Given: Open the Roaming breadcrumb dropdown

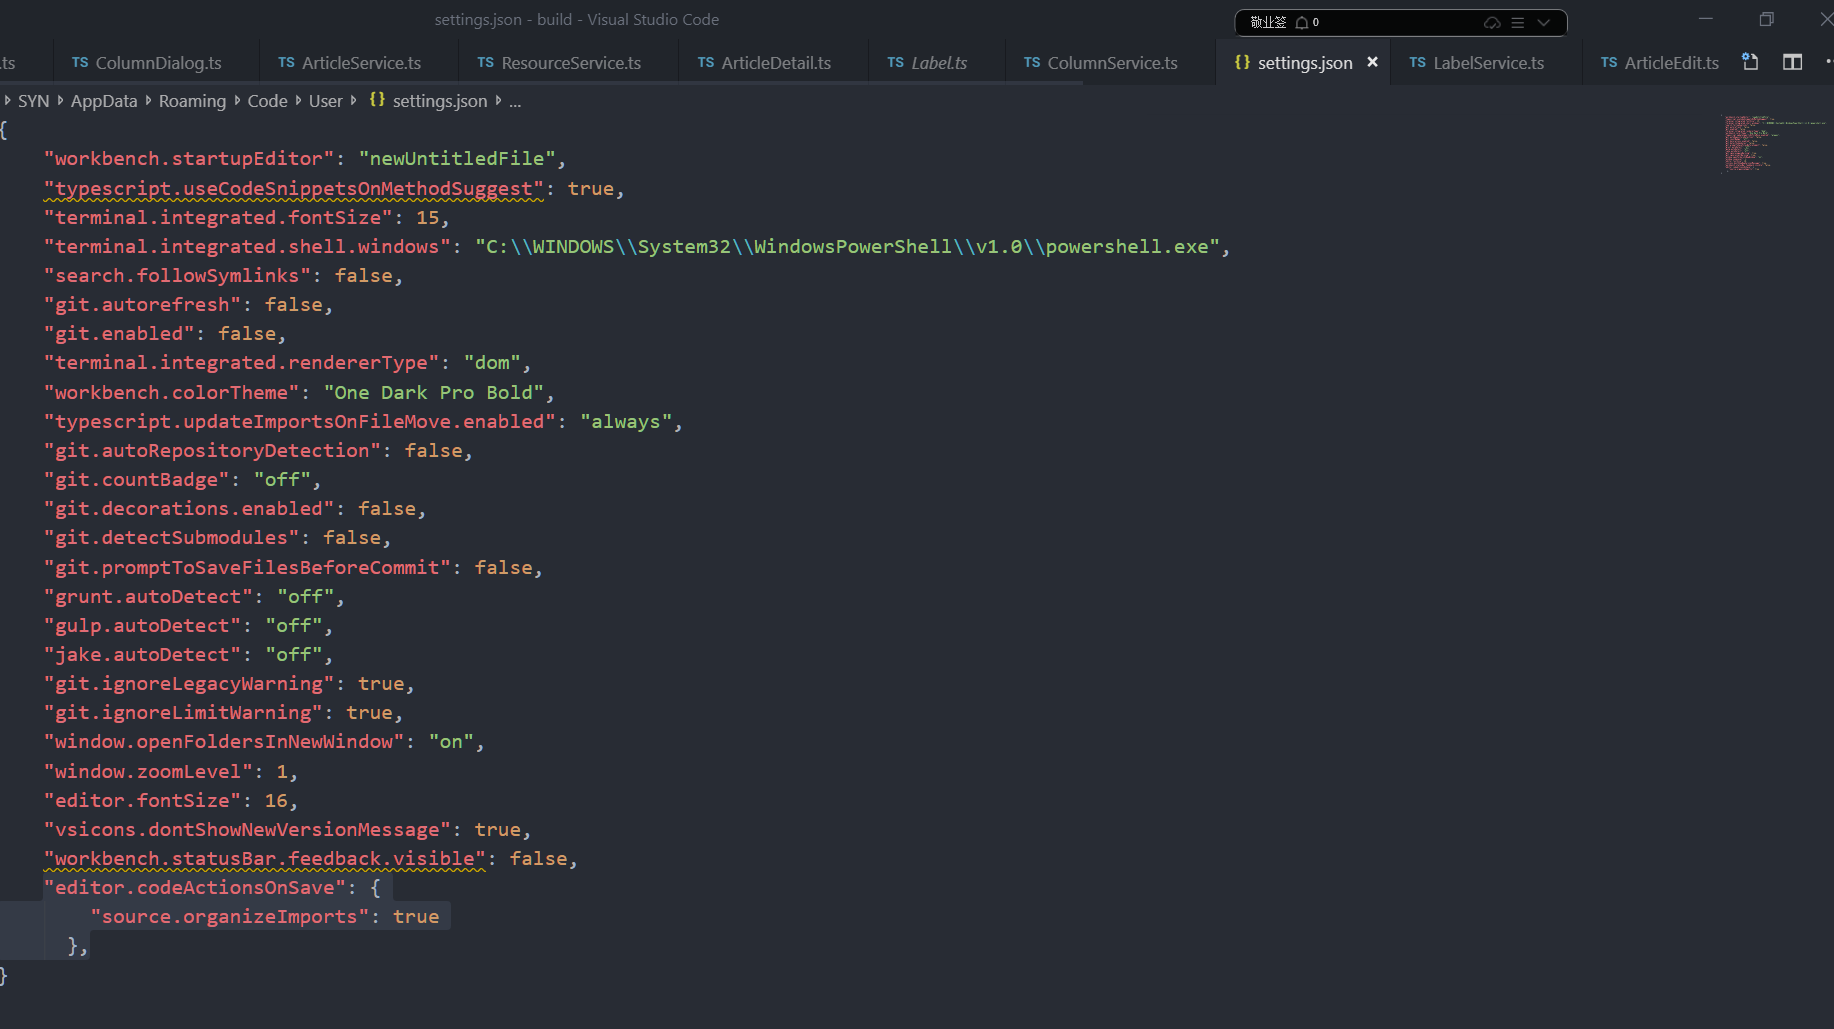Looking at the screenshot, I should [192, 100].
